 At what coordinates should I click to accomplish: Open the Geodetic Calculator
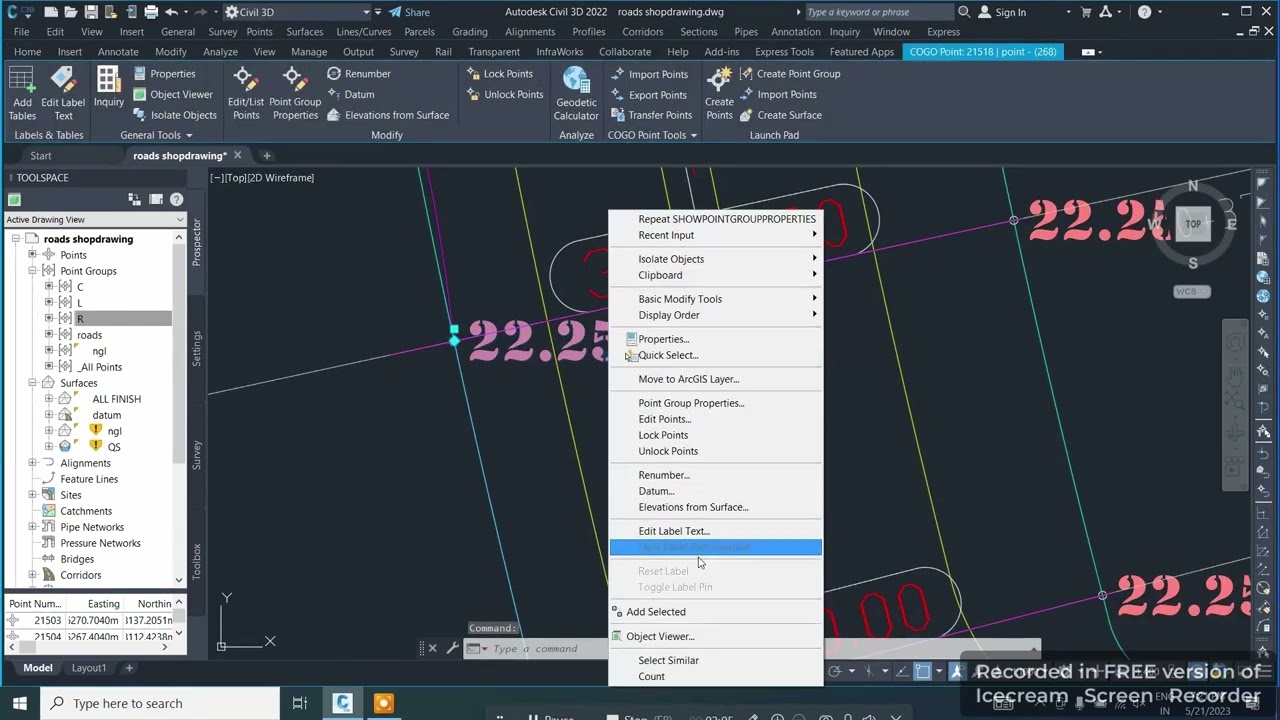[x=576, y=93]
